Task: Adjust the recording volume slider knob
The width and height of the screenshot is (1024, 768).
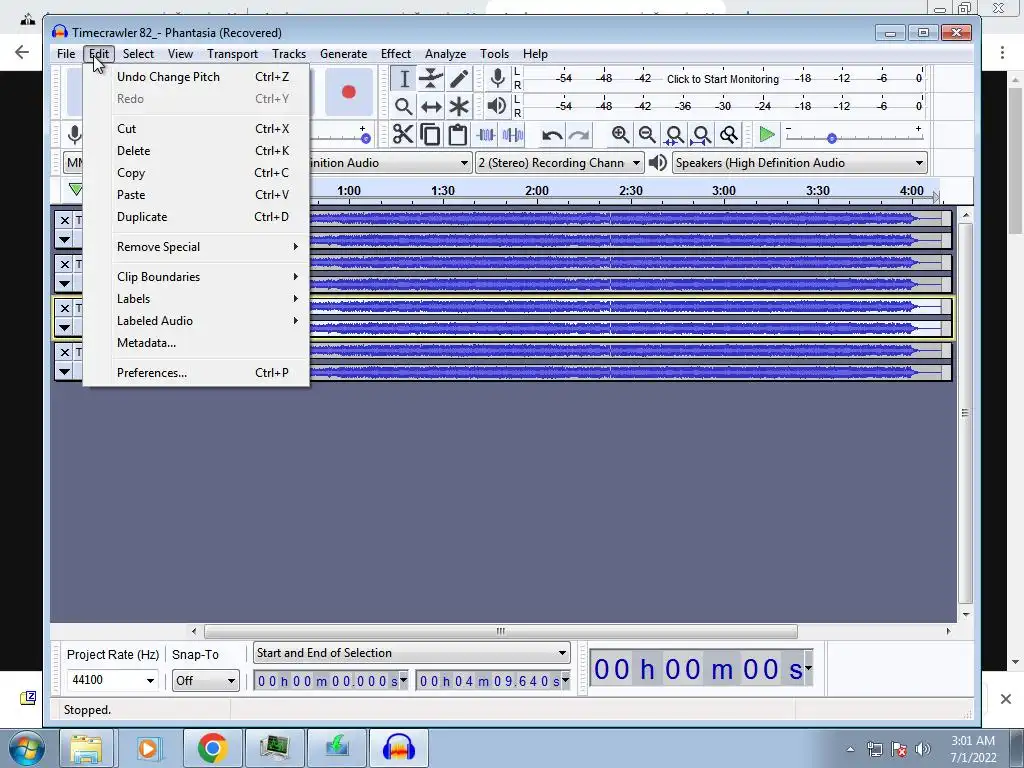Action: (366, 138)
